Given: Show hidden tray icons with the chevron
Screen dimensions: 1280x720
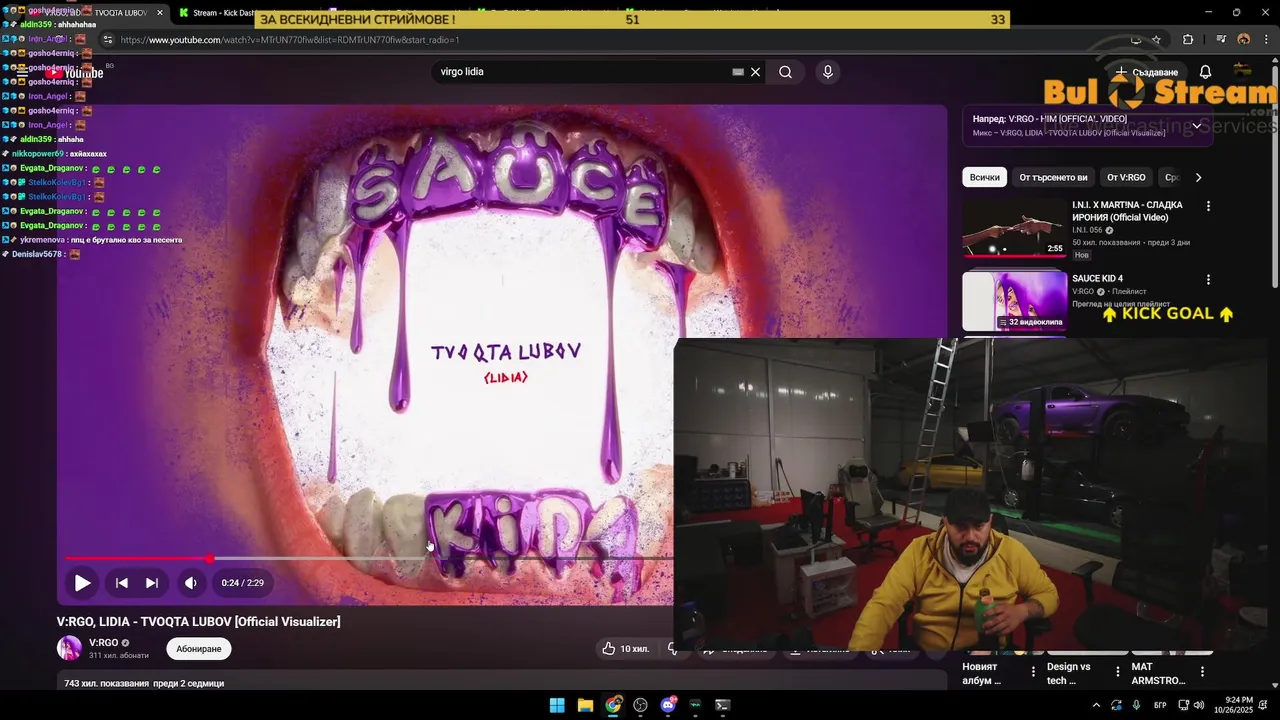Looking at the screenshot, I should point(1096,705).
